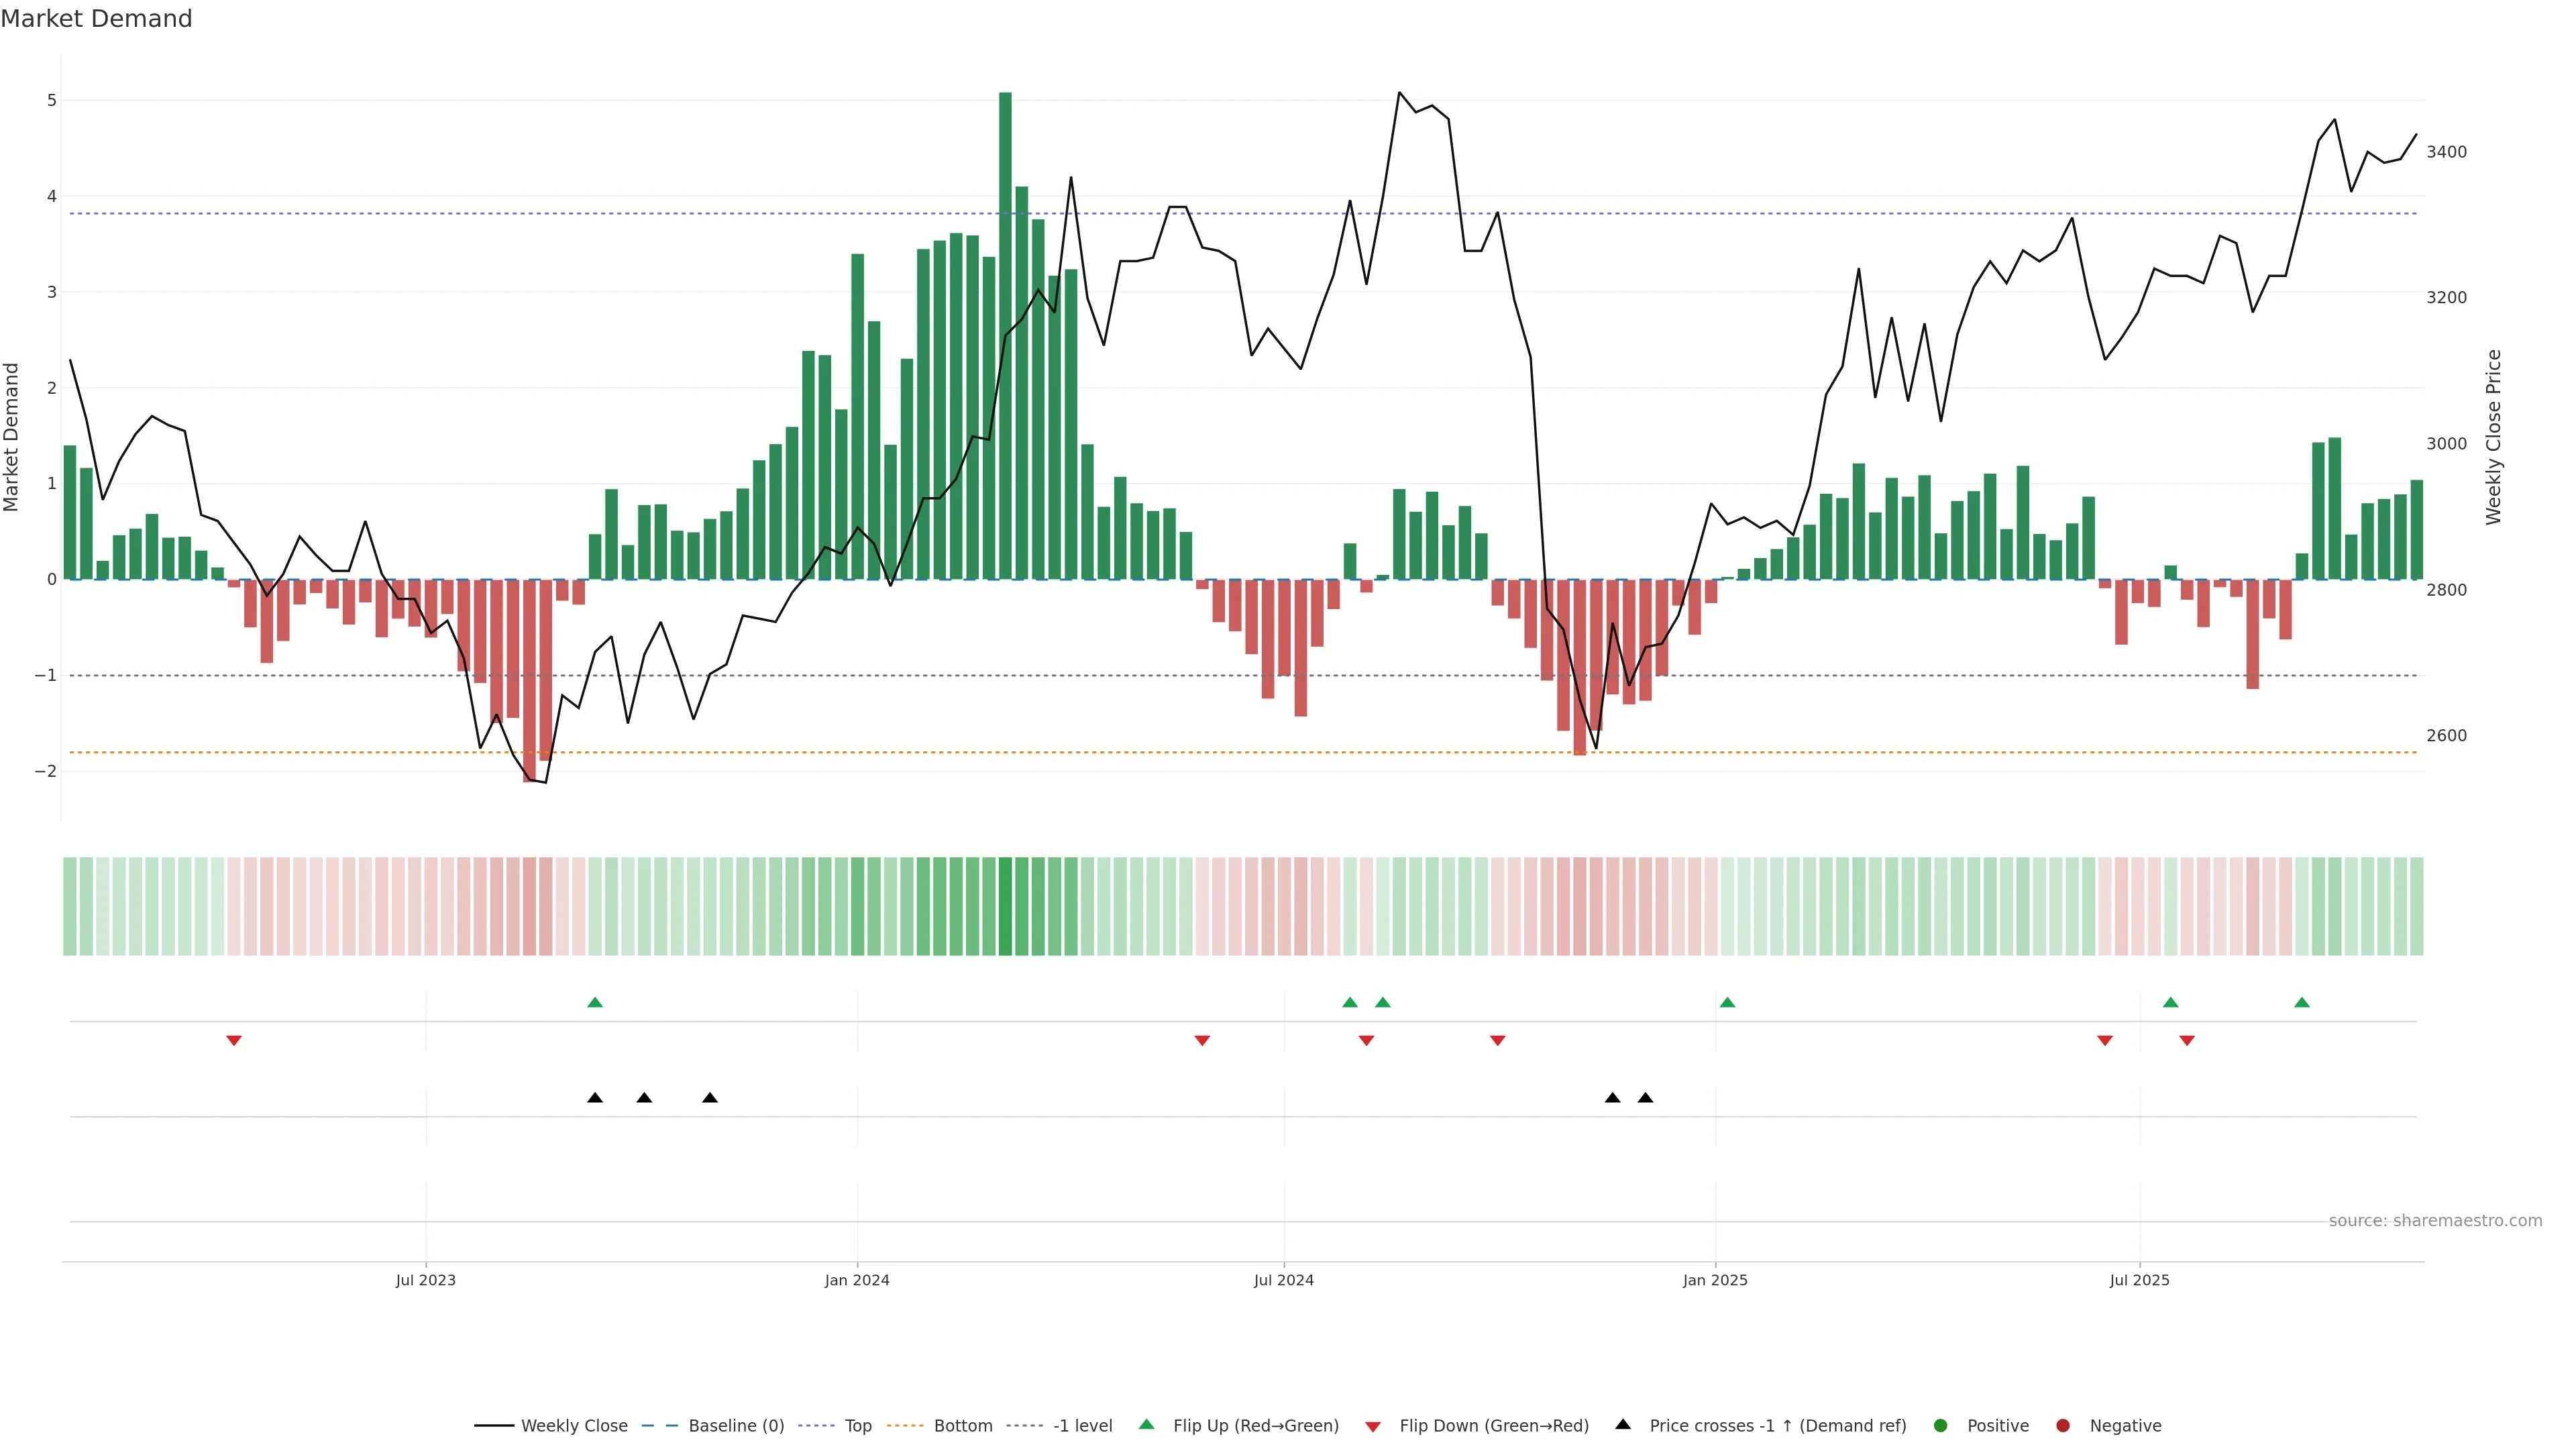
Task: Click black Price crosses triangle in legend
Action: pos(1623,1425)
